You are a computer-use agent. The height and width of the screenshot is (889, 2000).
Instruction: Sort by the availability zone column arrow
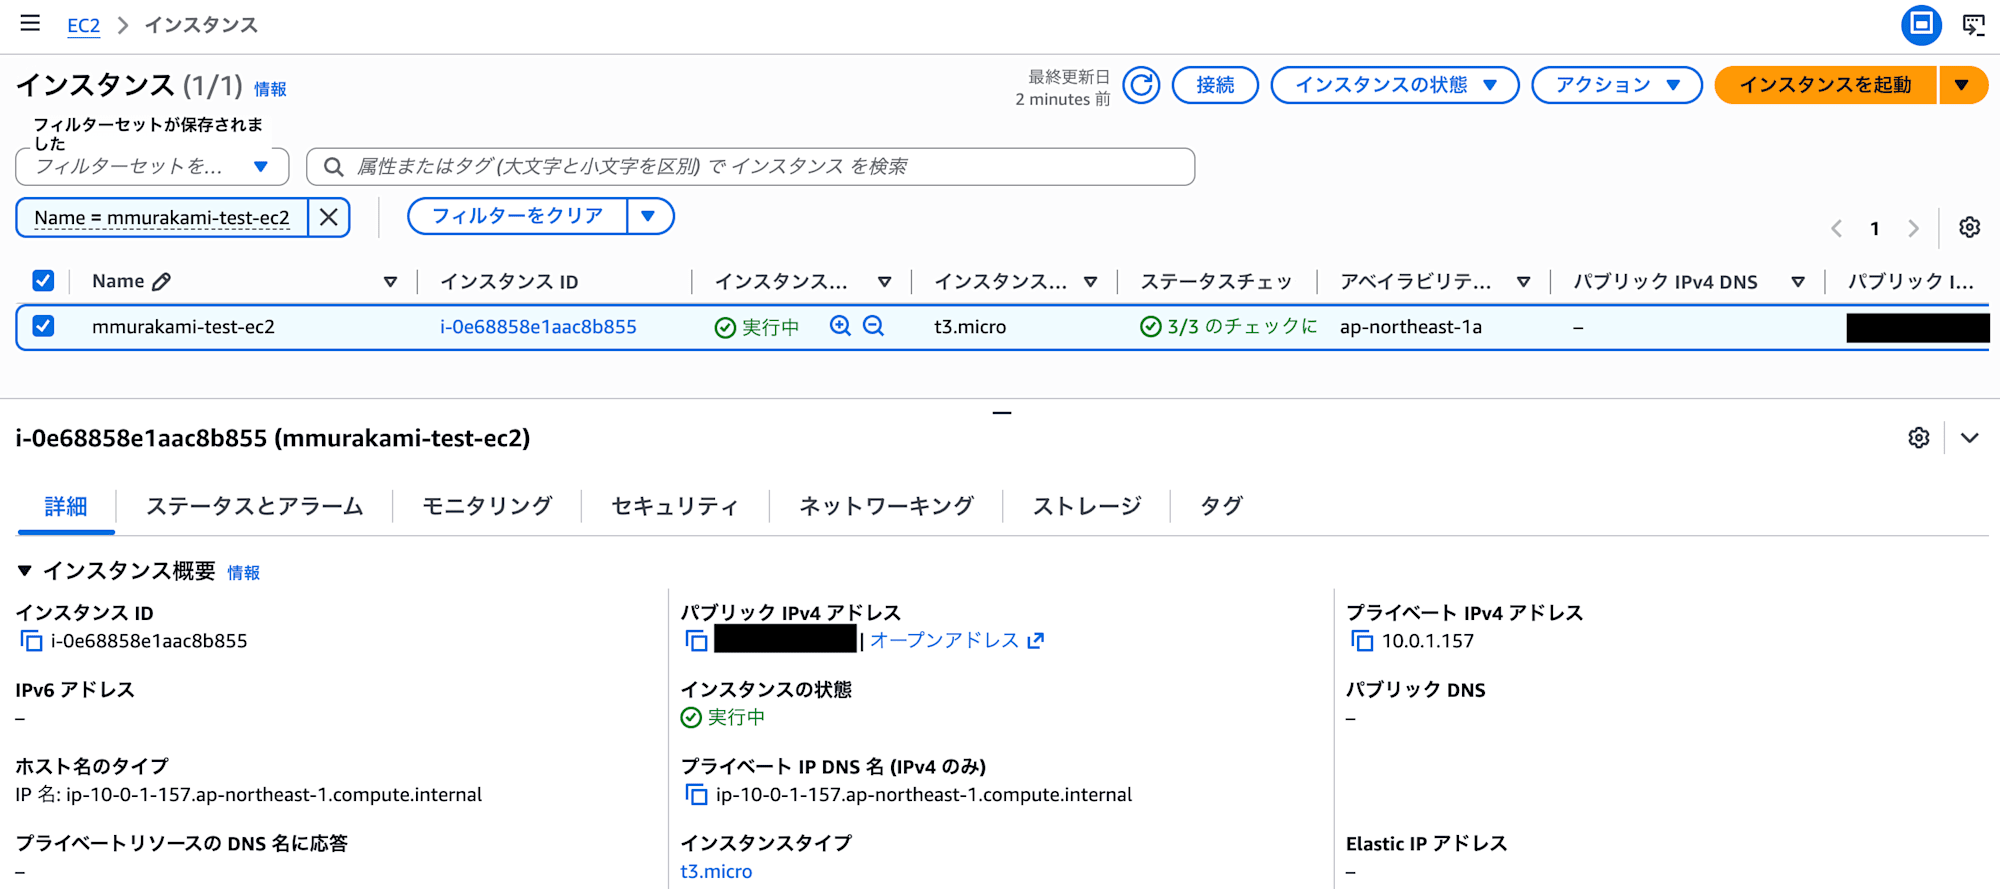click(x=1523, y=282)
